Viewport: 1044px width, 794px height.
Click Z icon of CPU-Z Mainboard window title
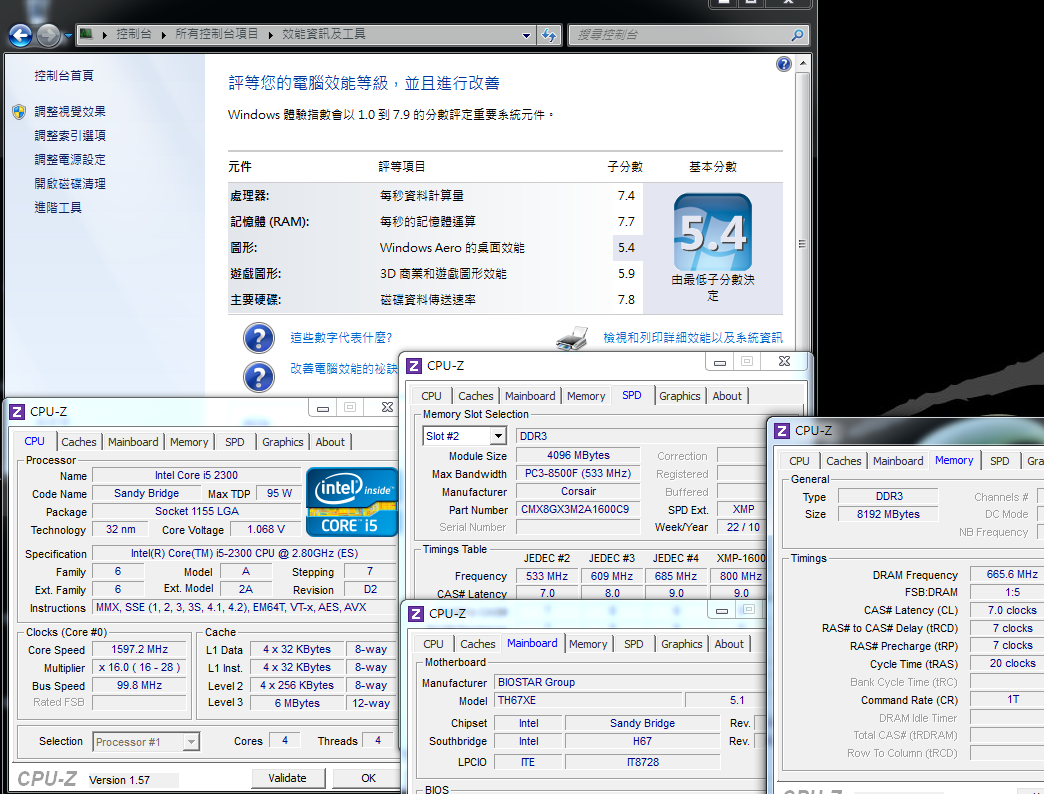pos(416,614)
